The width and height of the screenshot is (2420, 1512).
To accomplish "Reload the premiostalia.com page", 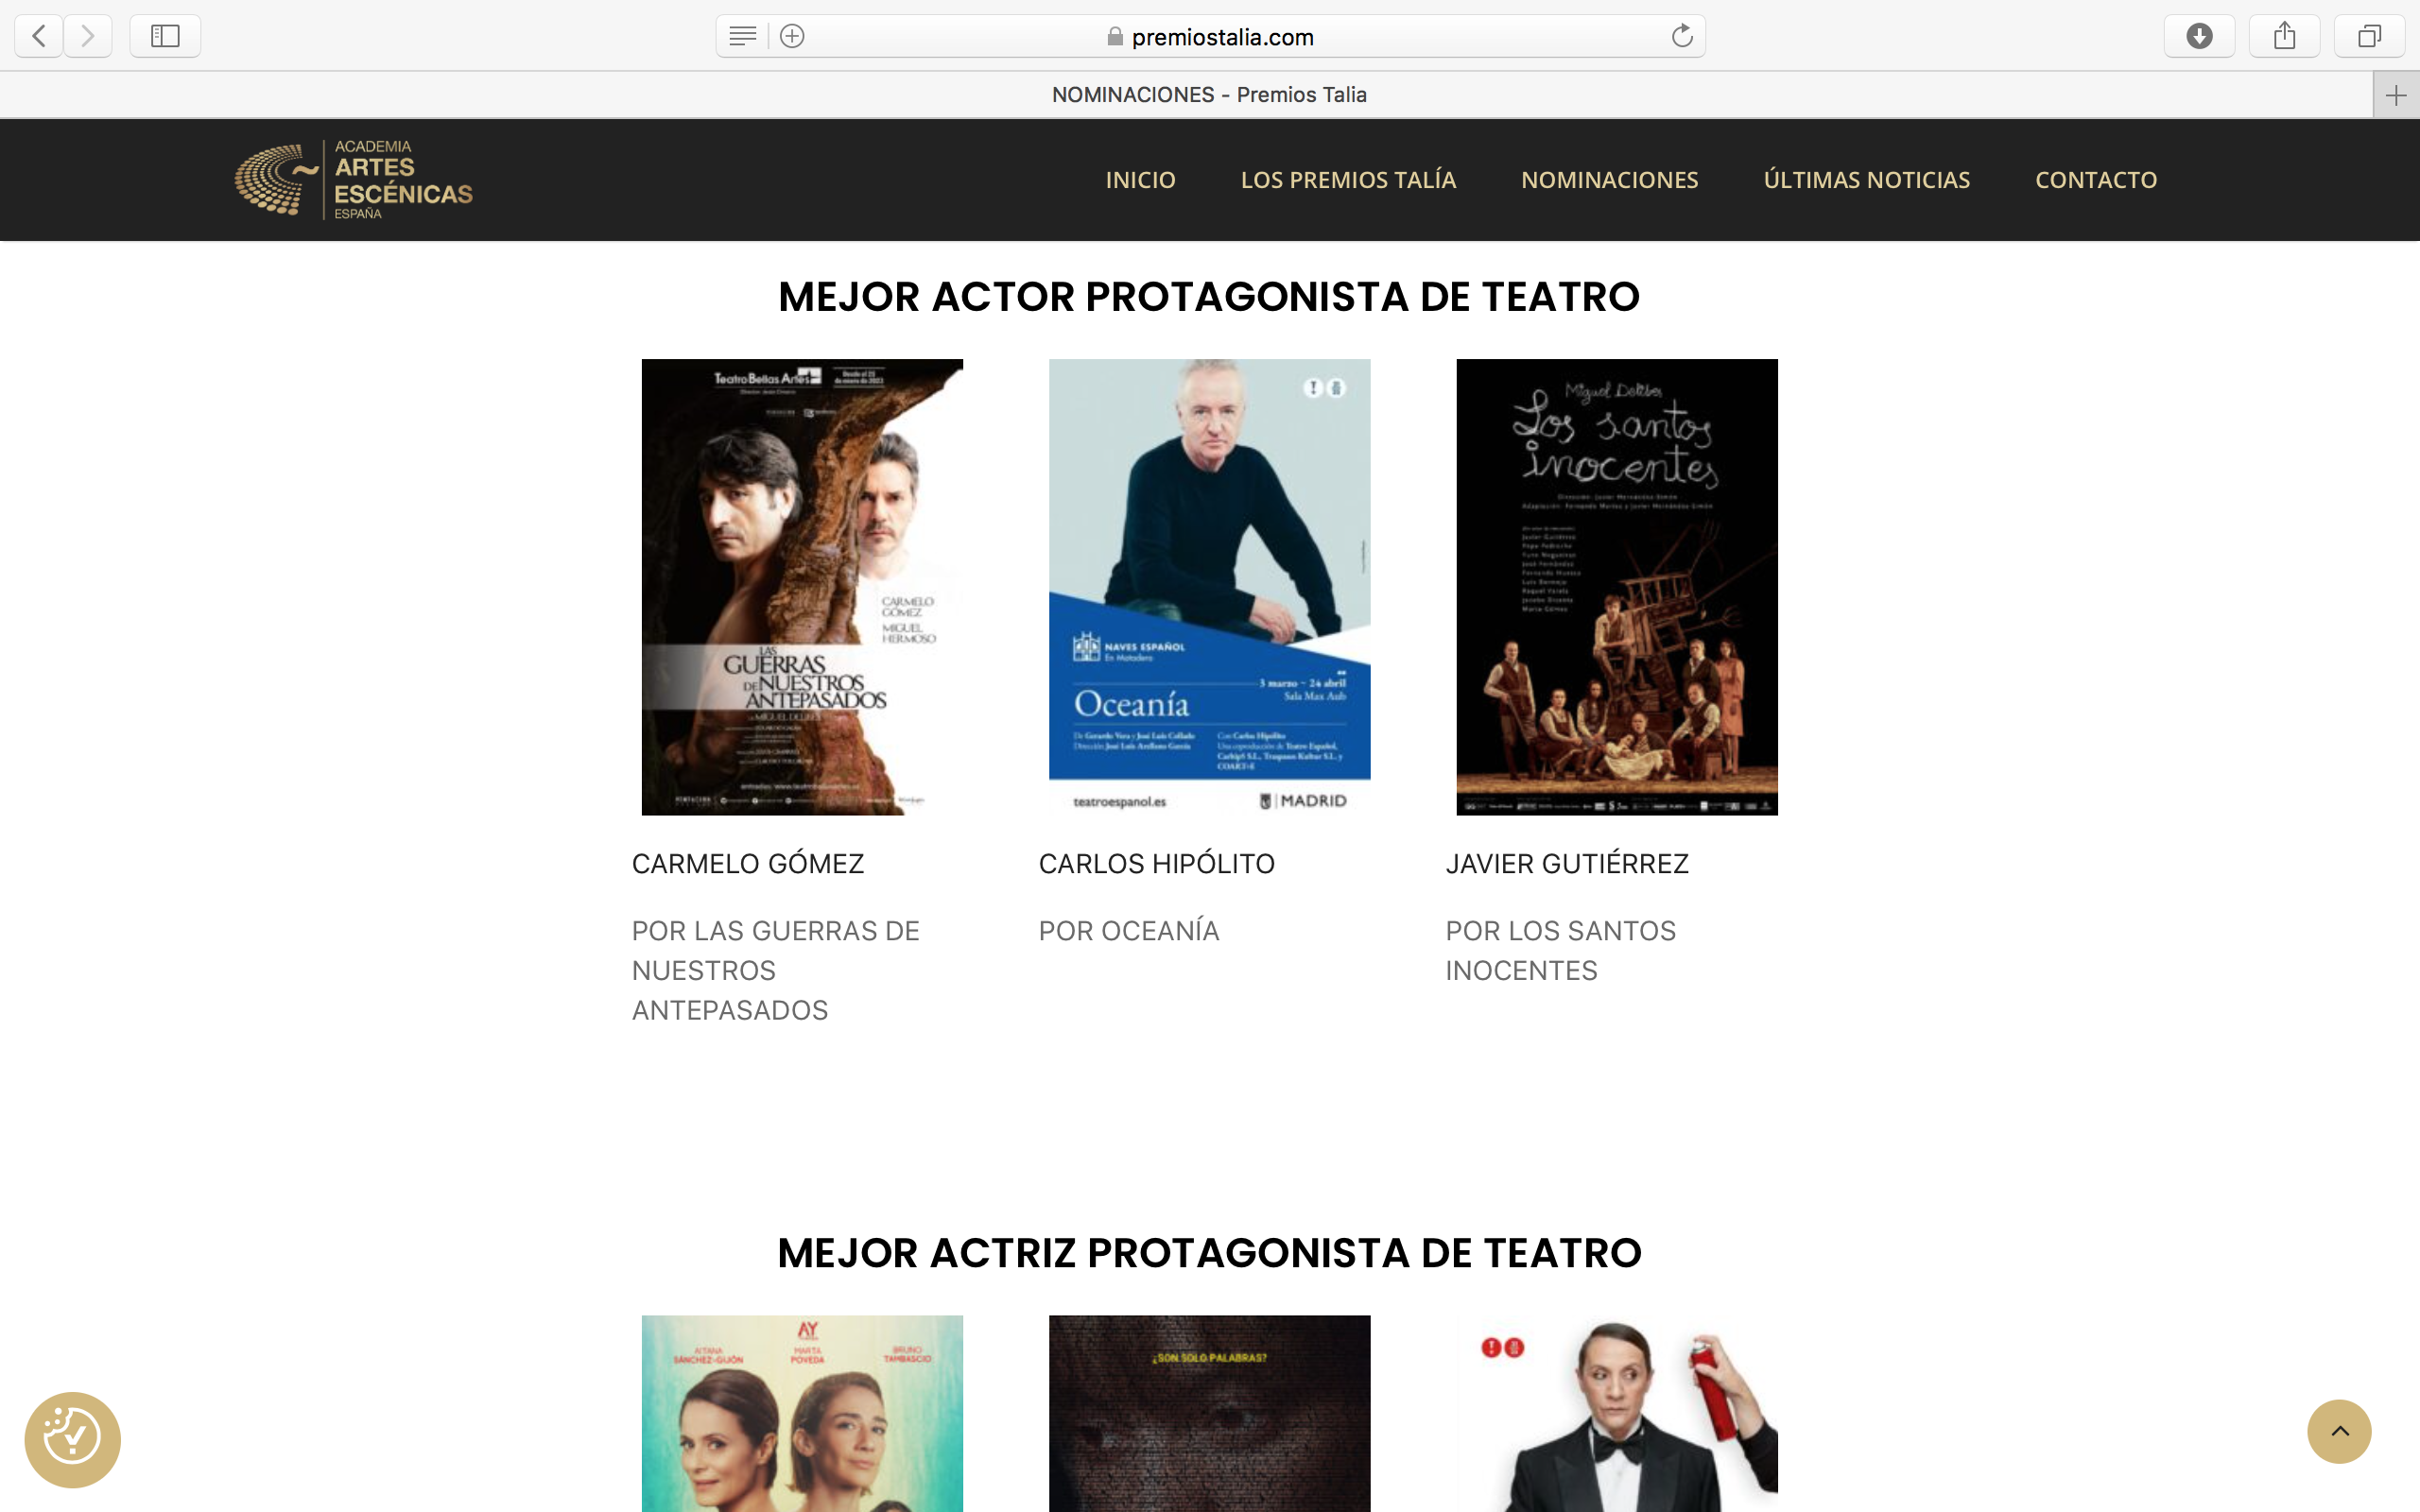I will (1681, 37).
